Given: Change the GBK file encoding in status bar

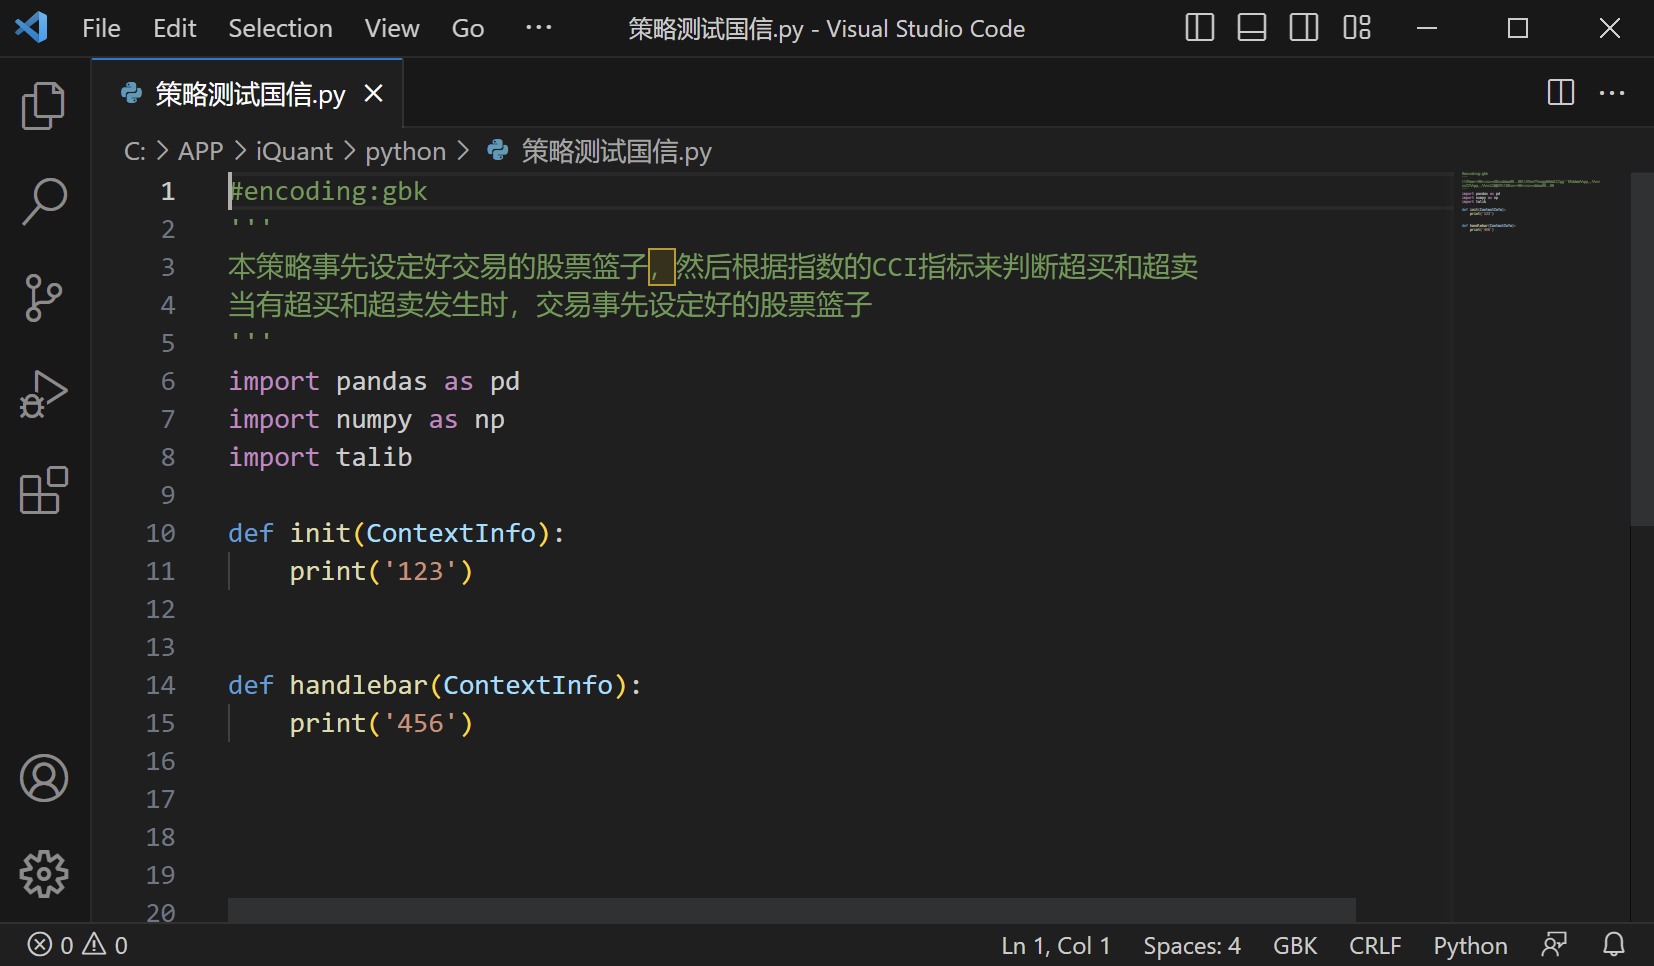Looking at the screenshot, I should point(1294,945).
